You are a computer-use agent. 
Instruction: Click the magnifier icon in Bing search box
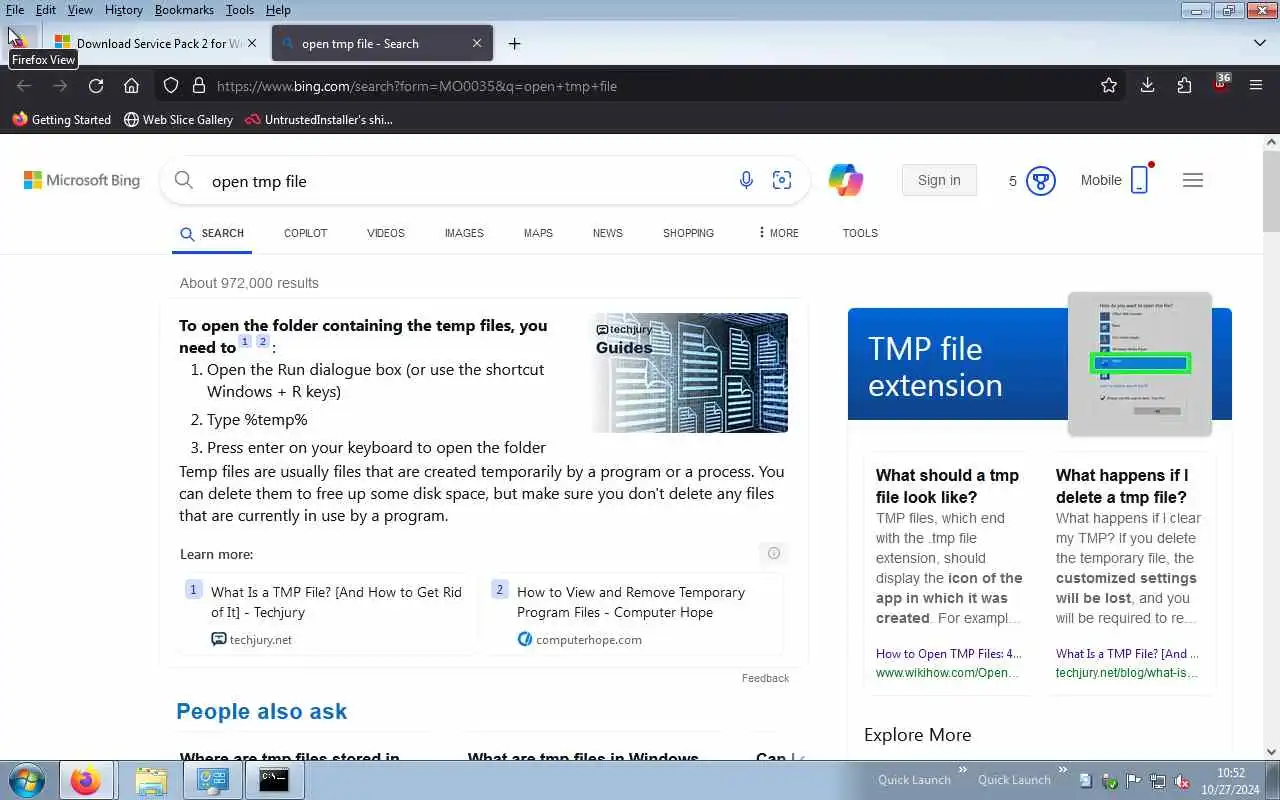pyautogui.click(x=184, y=180)
